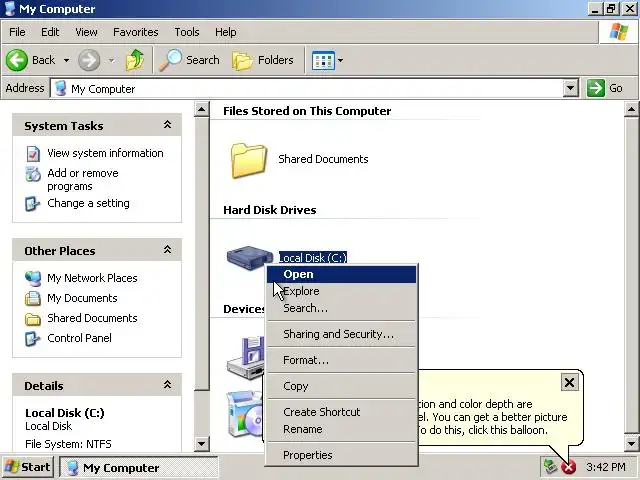640x480 pixels.
Task: Open the File menu
Action: pos(17,32)
